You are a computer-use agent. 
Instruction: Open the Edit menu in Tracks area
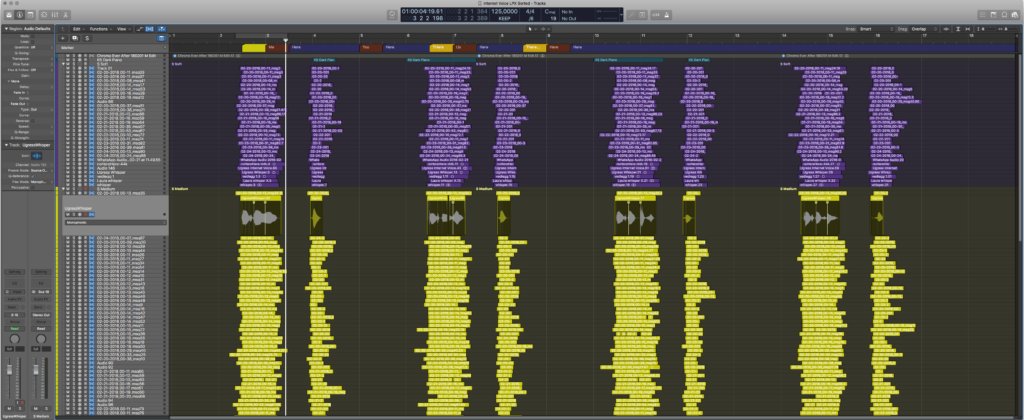[77, 29]
